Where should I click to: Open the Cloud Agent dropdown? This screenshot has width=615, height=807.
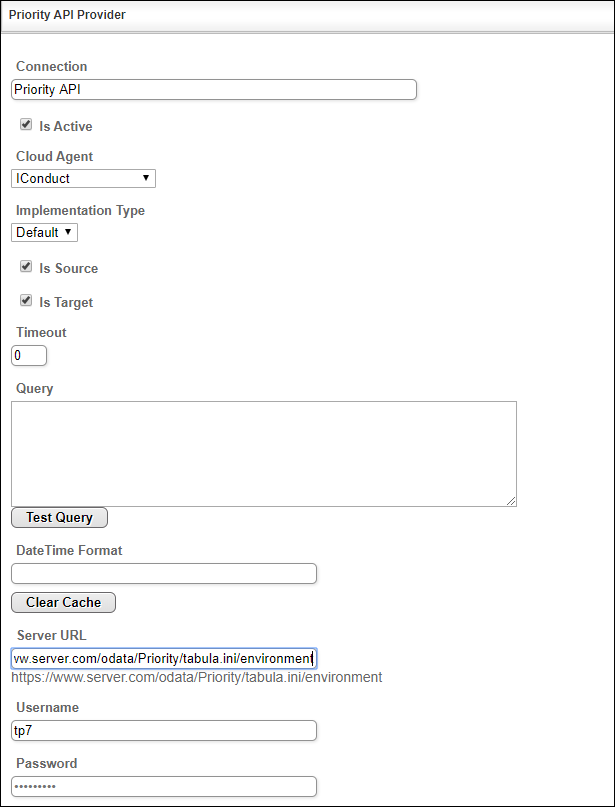pos(83,179)
